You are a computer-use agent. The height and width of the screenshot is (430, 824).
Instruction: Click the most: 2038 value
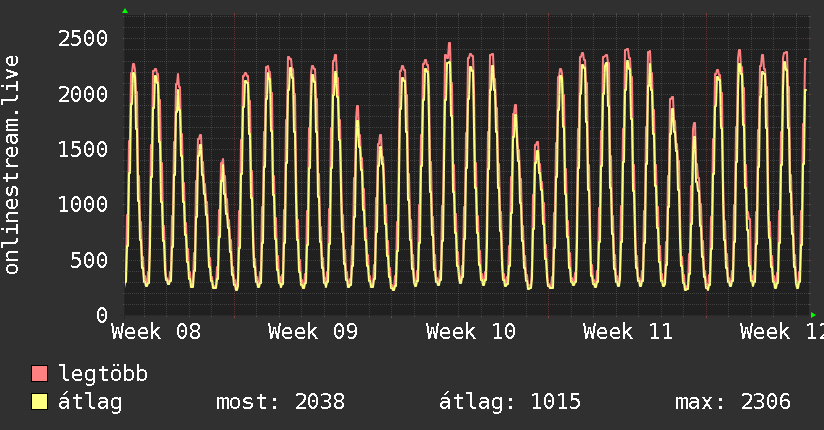coord(281,402)
